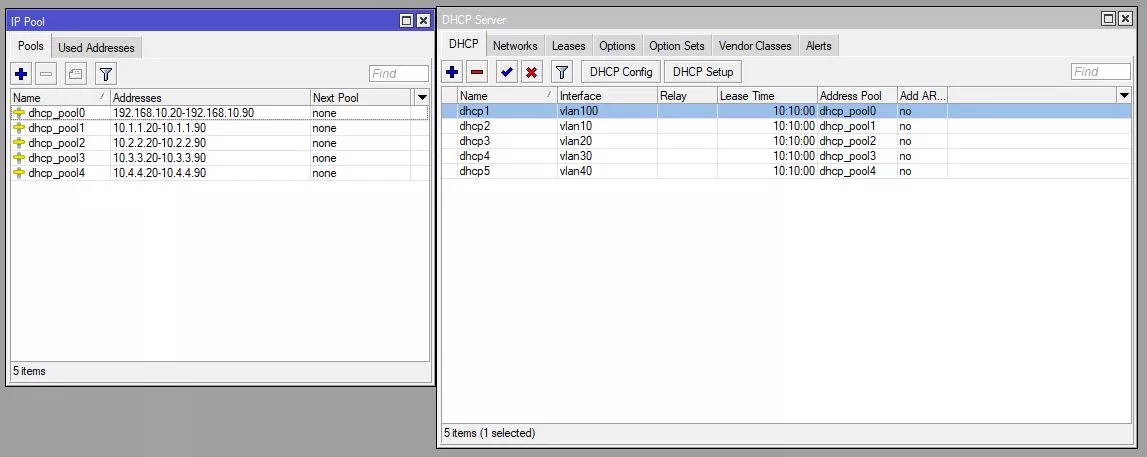The image size is (1147, 457).
Task: Enable DHCP server with blue checkmark
Action: click(x=506, y=72)
